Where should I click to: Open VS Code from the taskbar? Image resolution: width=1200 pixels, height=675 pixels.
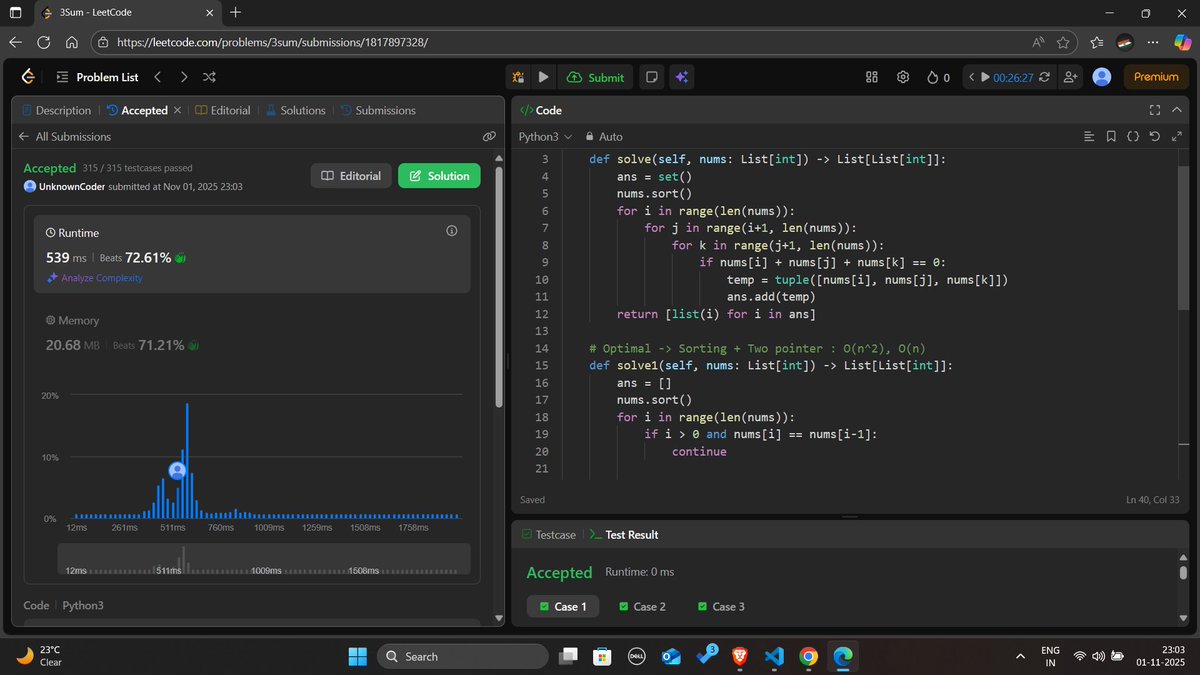[x=774, y=657]
